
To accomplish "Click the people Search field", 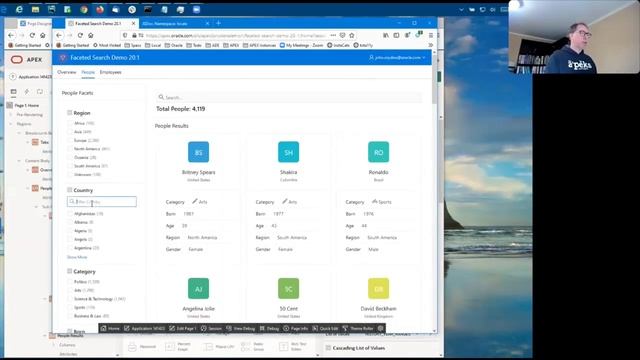I will pyautogui.click(x=289, y=97).
